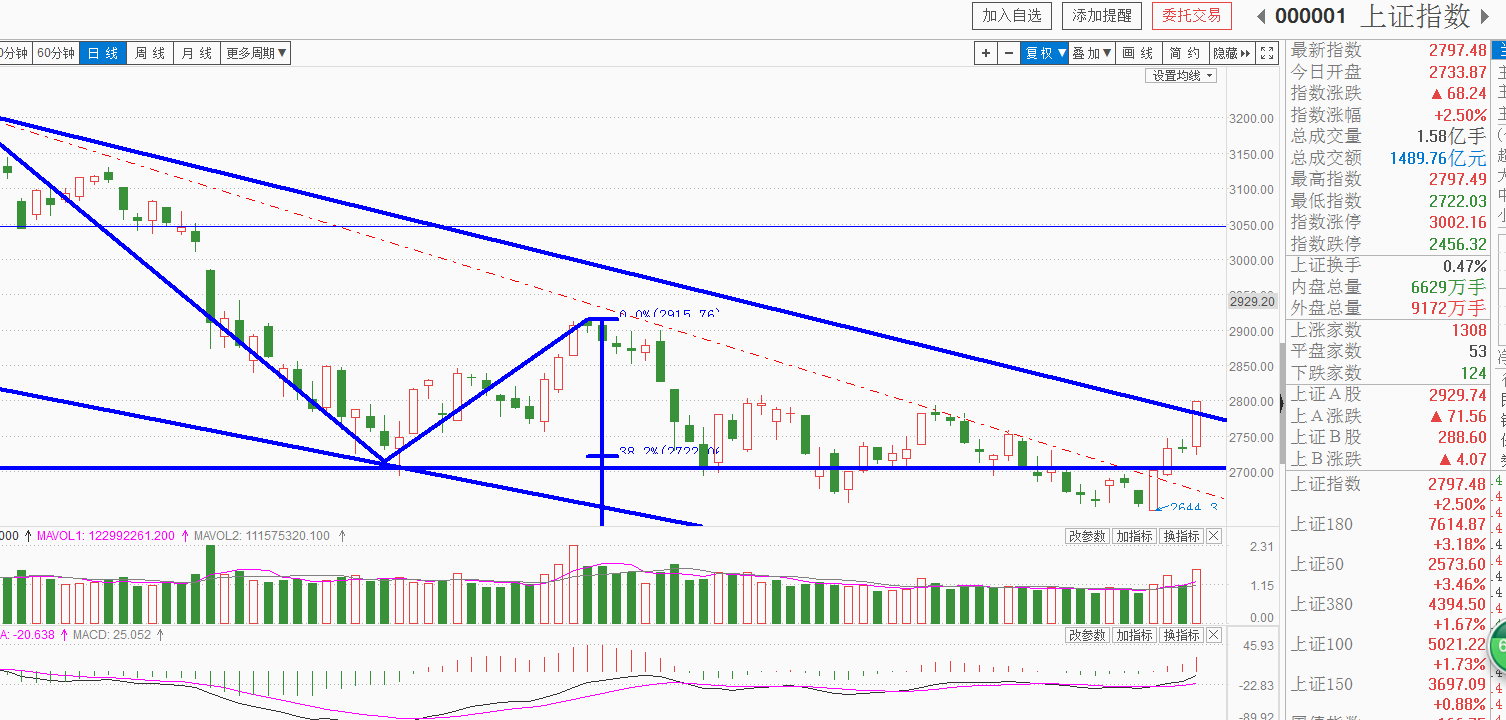Image resolution: width=1506 pixels, height=720 pixels.
Task: Click the 38.2% Fibonacci level label
Action: point(670,451)
